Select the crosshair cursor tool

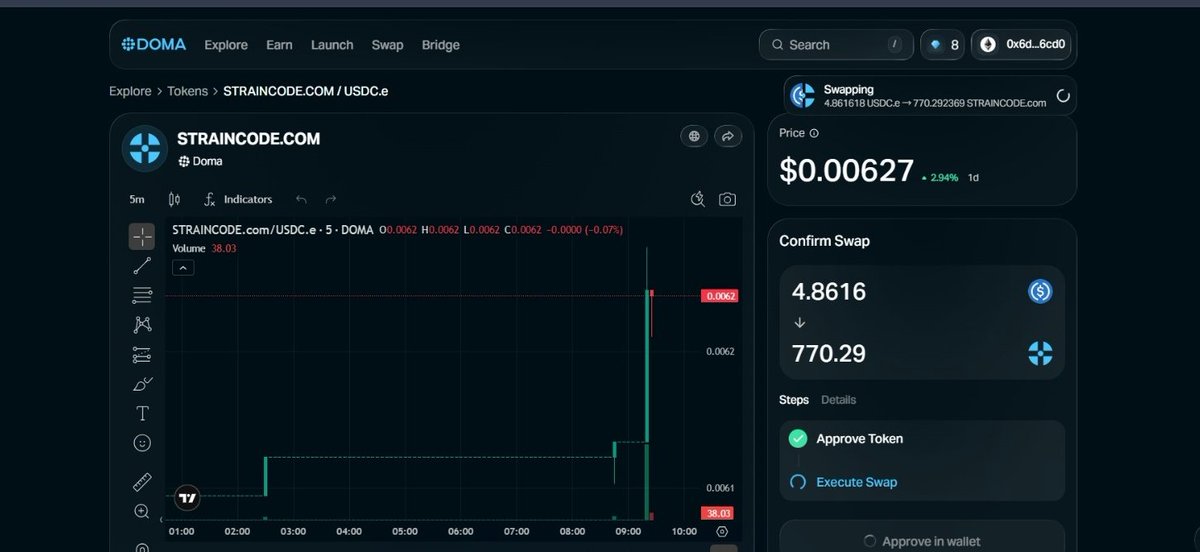142,237
